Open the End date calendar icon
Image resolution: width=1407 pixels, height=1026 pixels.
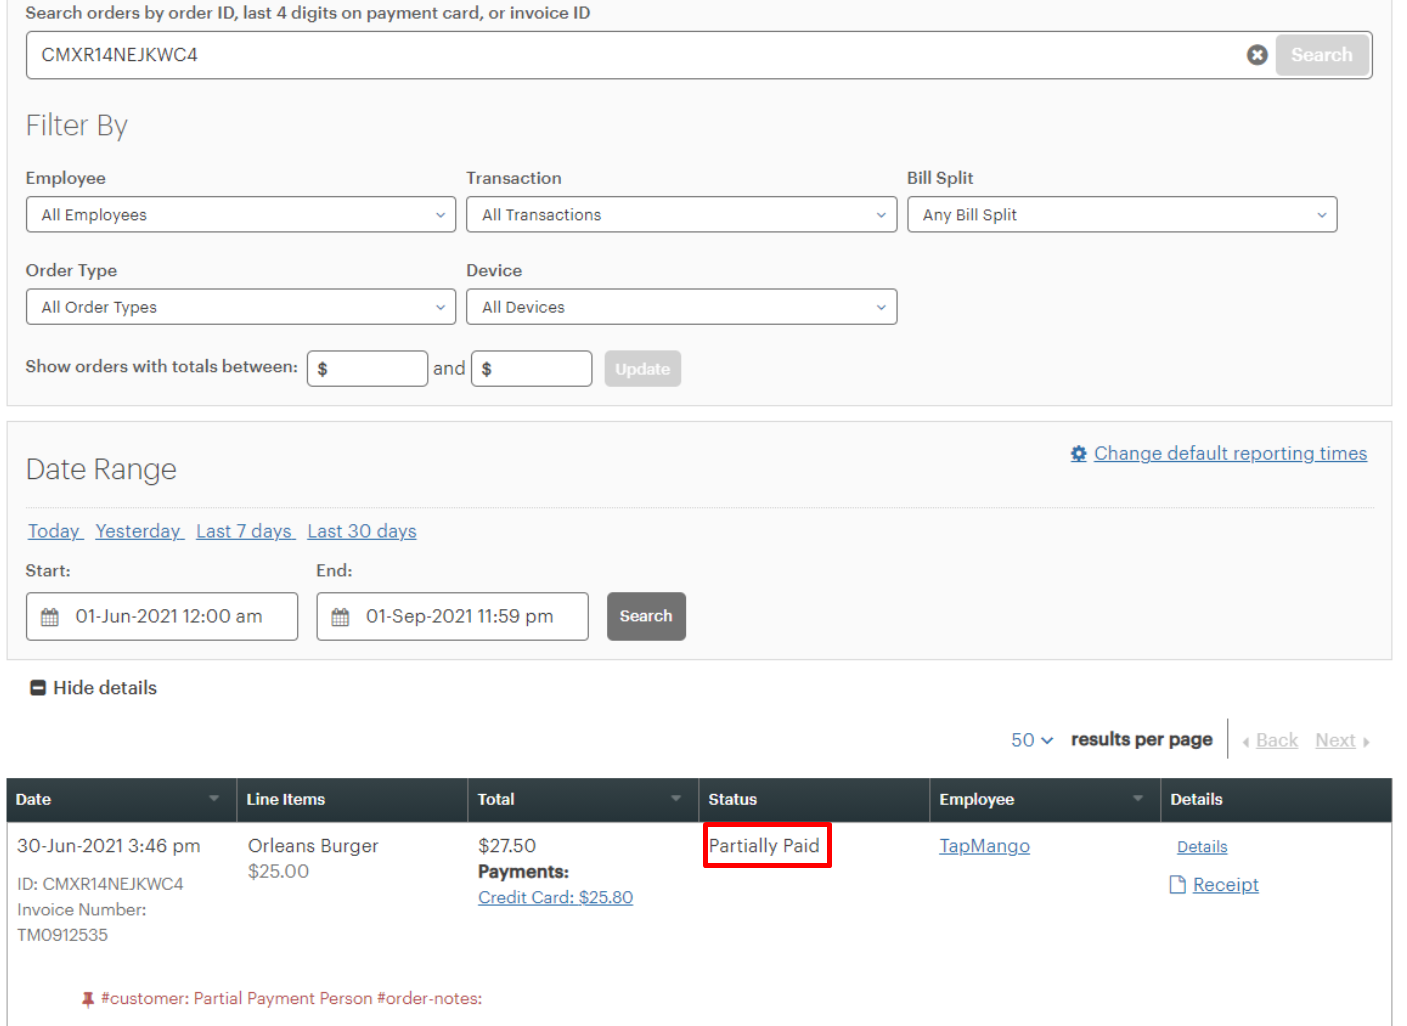click(x=340, y=616)
